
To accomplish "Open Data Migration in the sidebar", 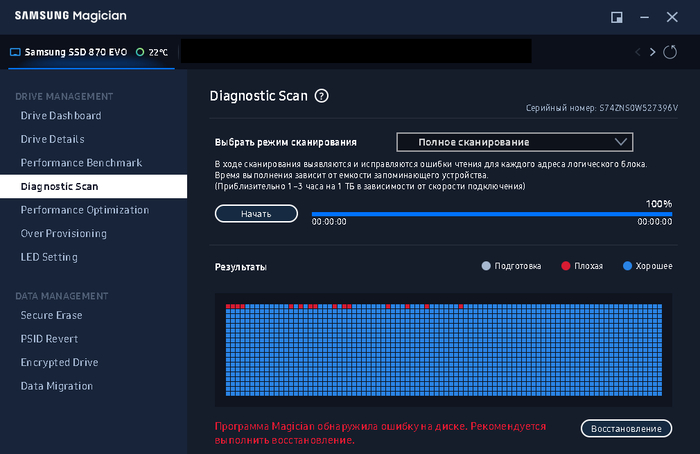I will pyautogui.click(x=57, y=386).
